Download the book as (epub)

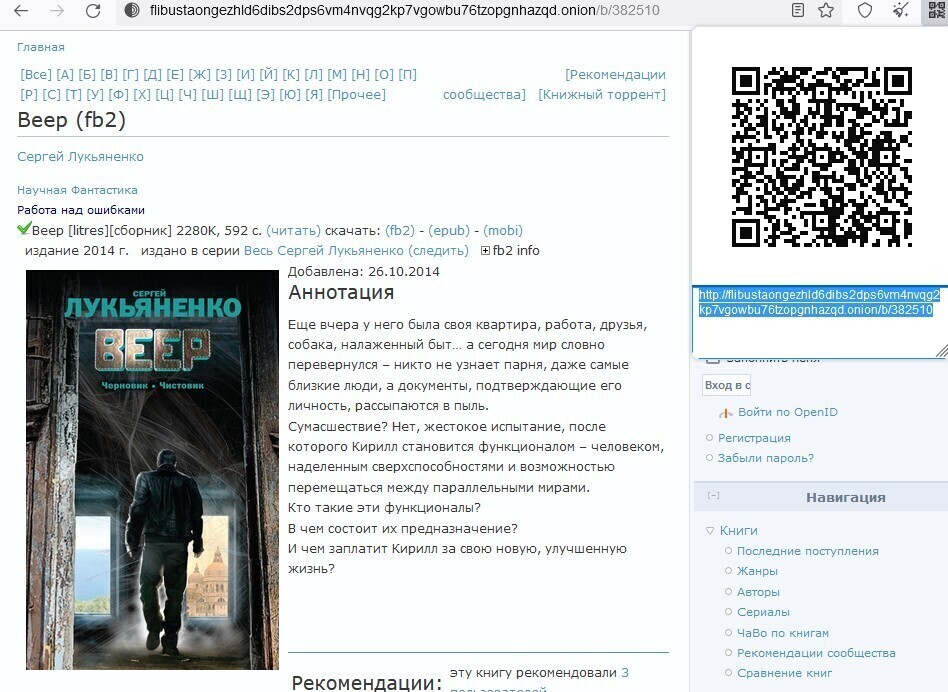tap(449, 230)
